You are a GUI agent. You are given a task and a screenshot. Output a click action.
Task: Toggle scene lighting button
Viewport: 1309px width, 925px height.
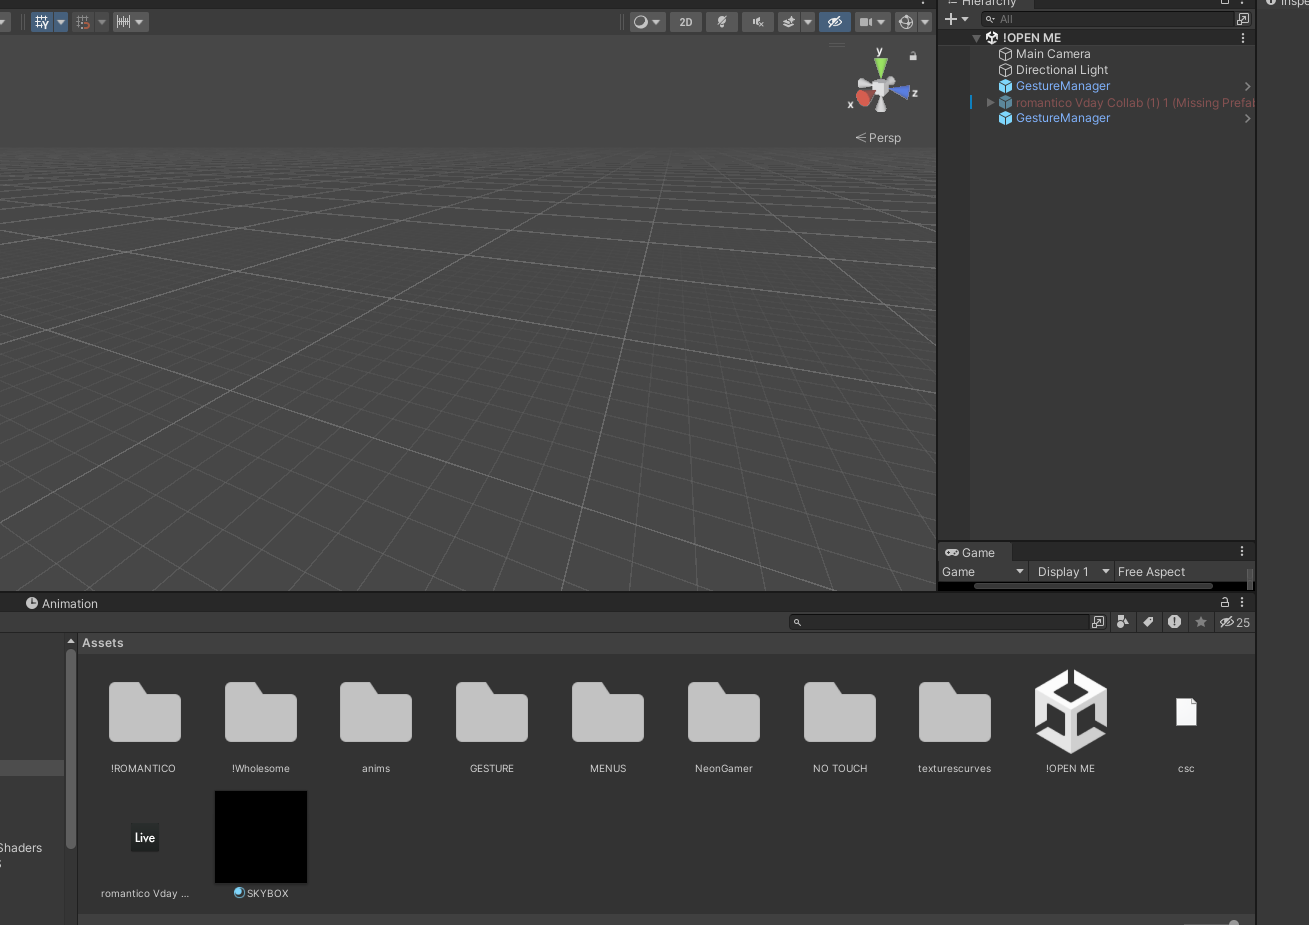(x=721, y=22)
